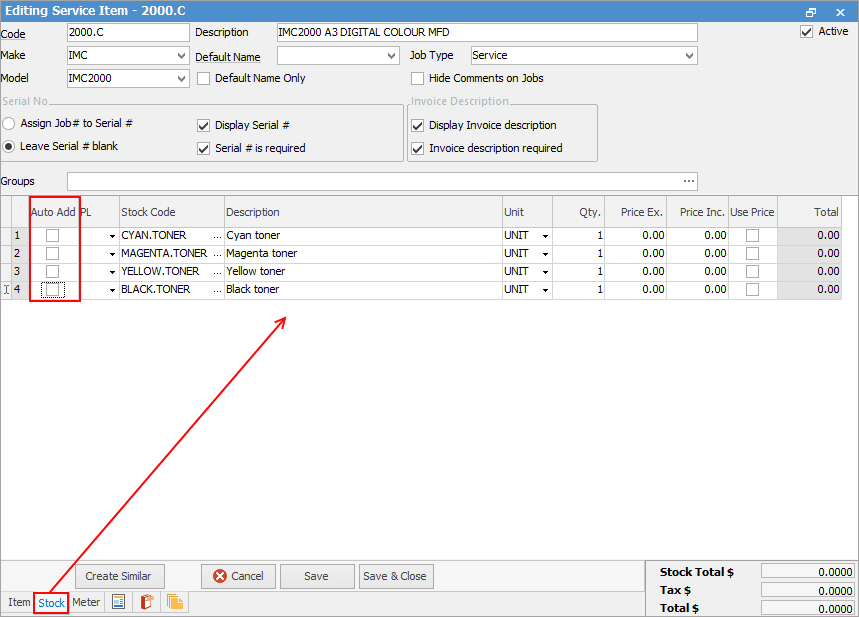Image resolution: width=859 pixels, height=617 pixels.
Task: Click into the Description text field
Action: (x=486, y=33)
